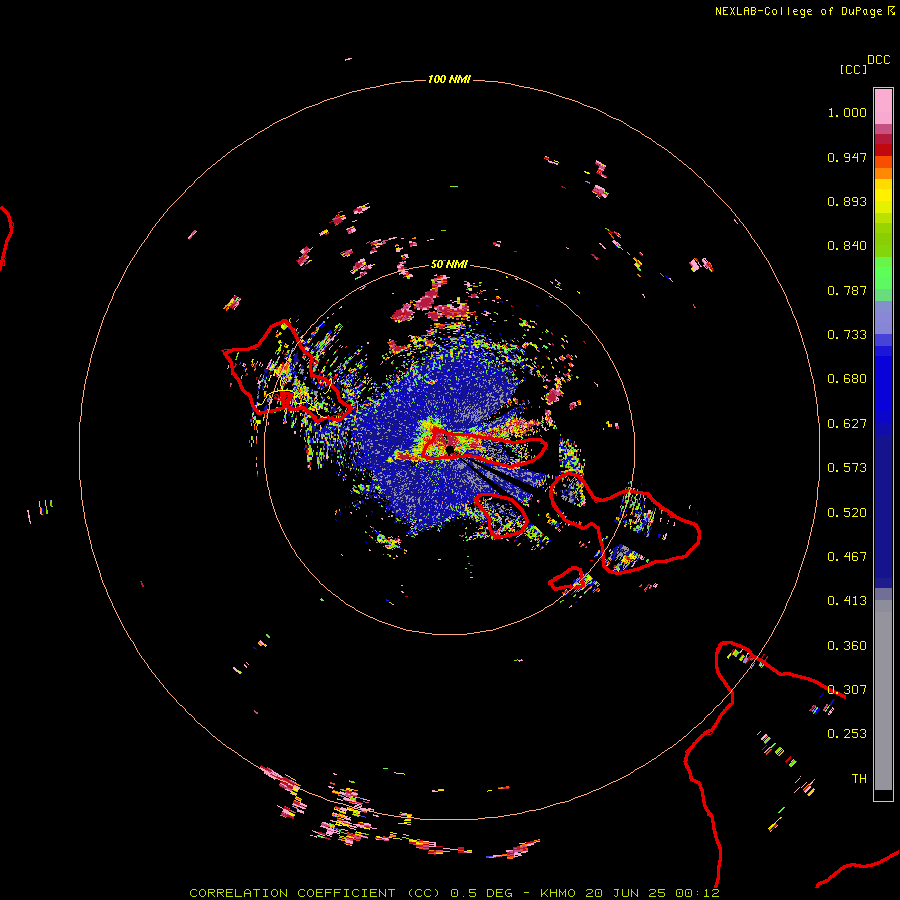This screenshot has width=900, height=900.
Task: Select the 0.467 scale value
Action: tap(847, 557)
